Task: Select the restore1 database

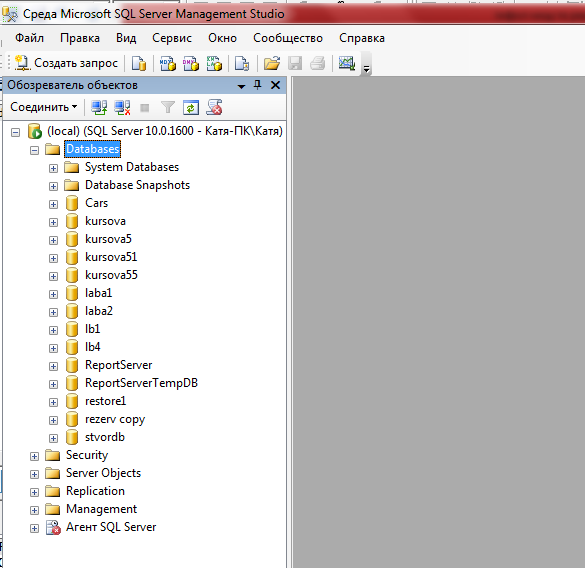Action: pyautogui.click(x=106, y=401)
